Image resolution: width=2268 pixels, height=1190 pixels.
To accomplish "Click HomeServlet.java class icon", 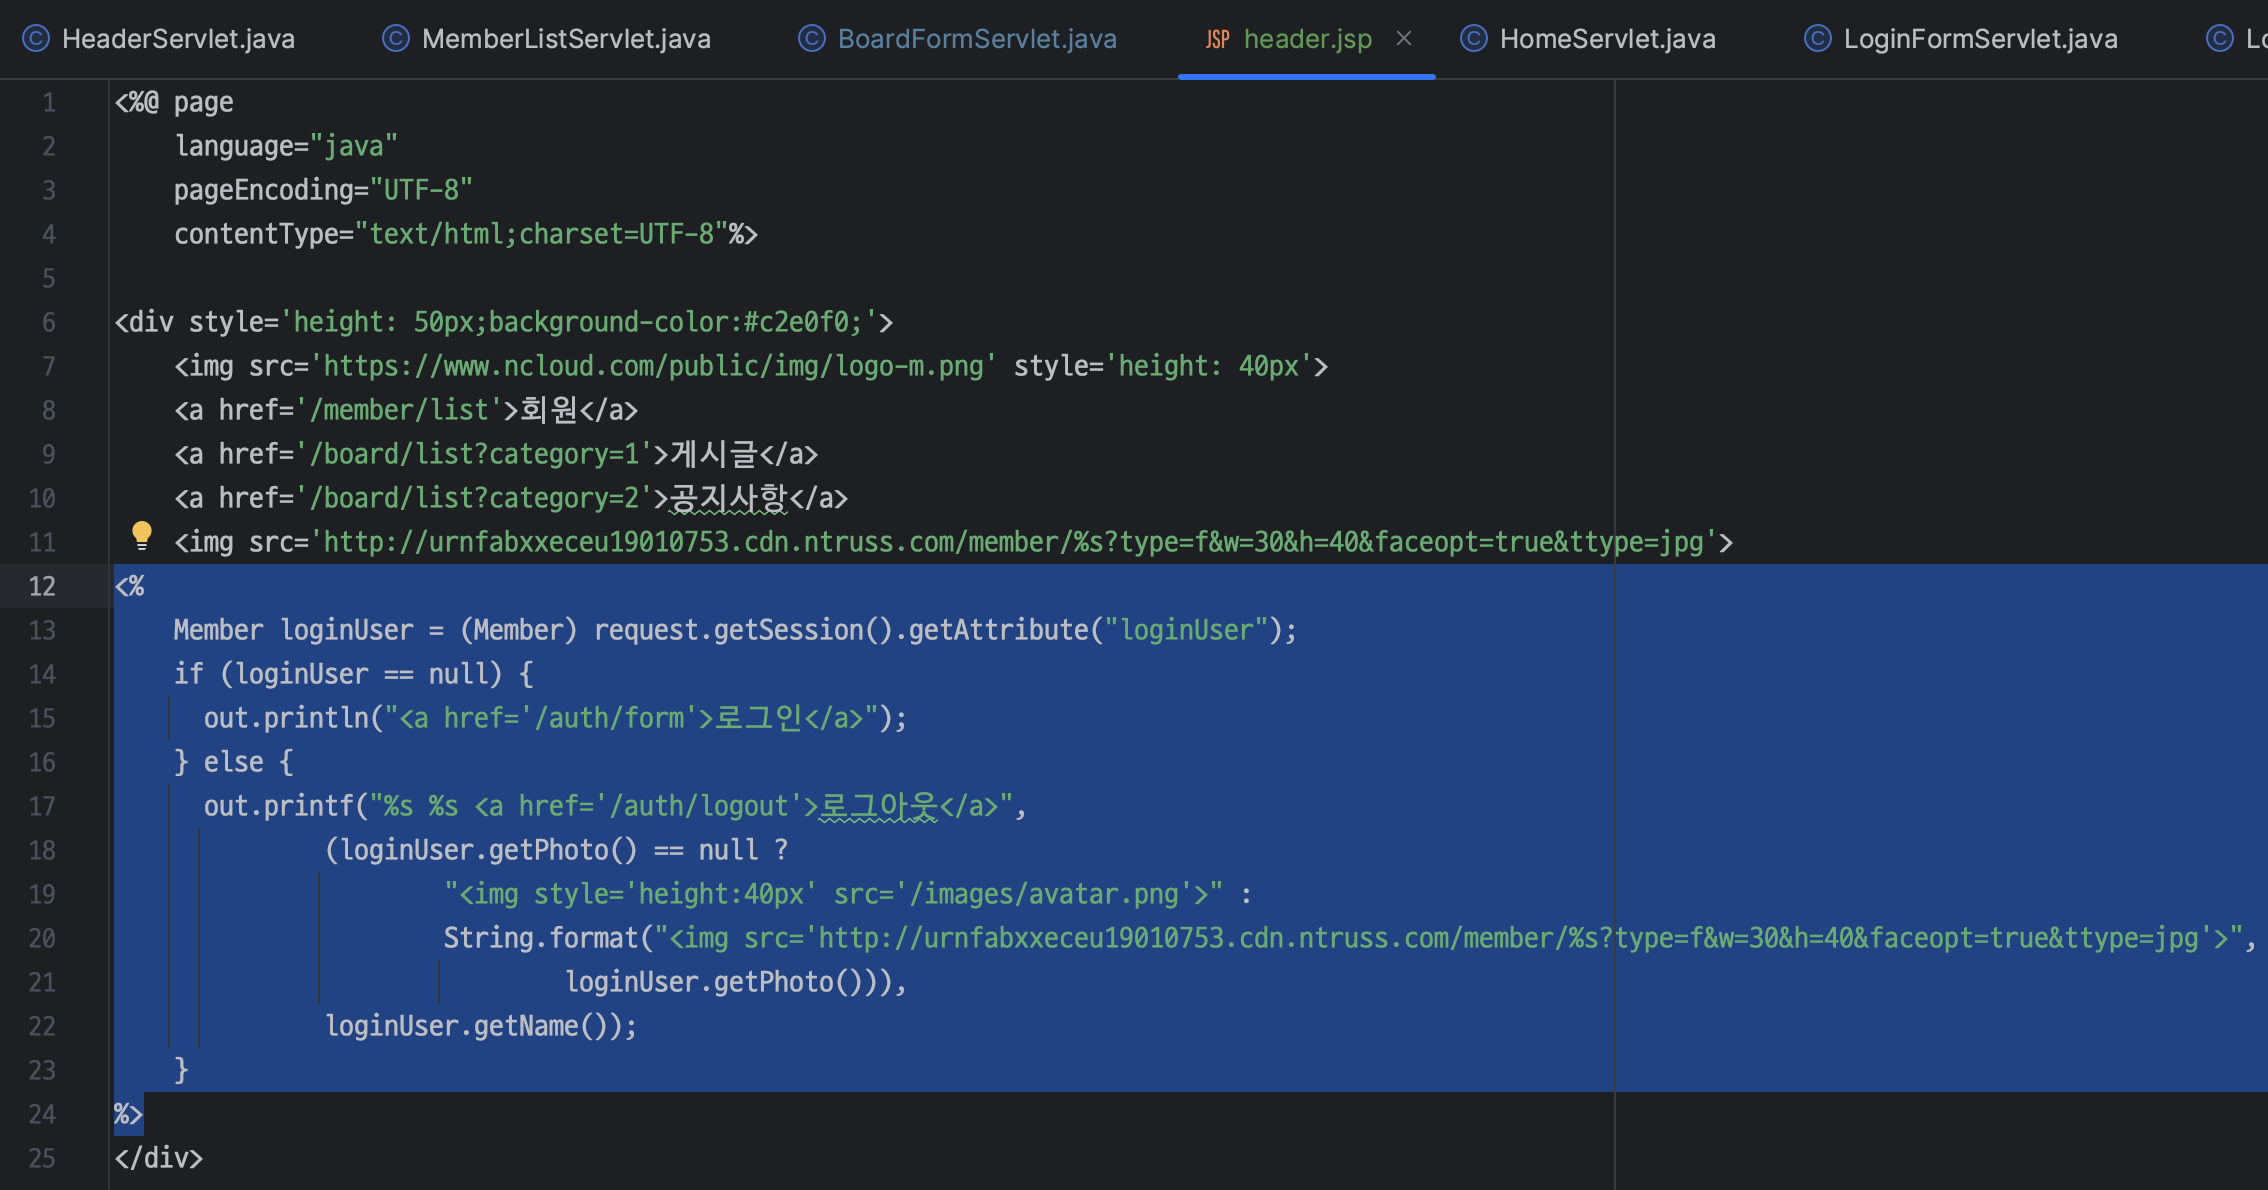I will pos(1474,39).
